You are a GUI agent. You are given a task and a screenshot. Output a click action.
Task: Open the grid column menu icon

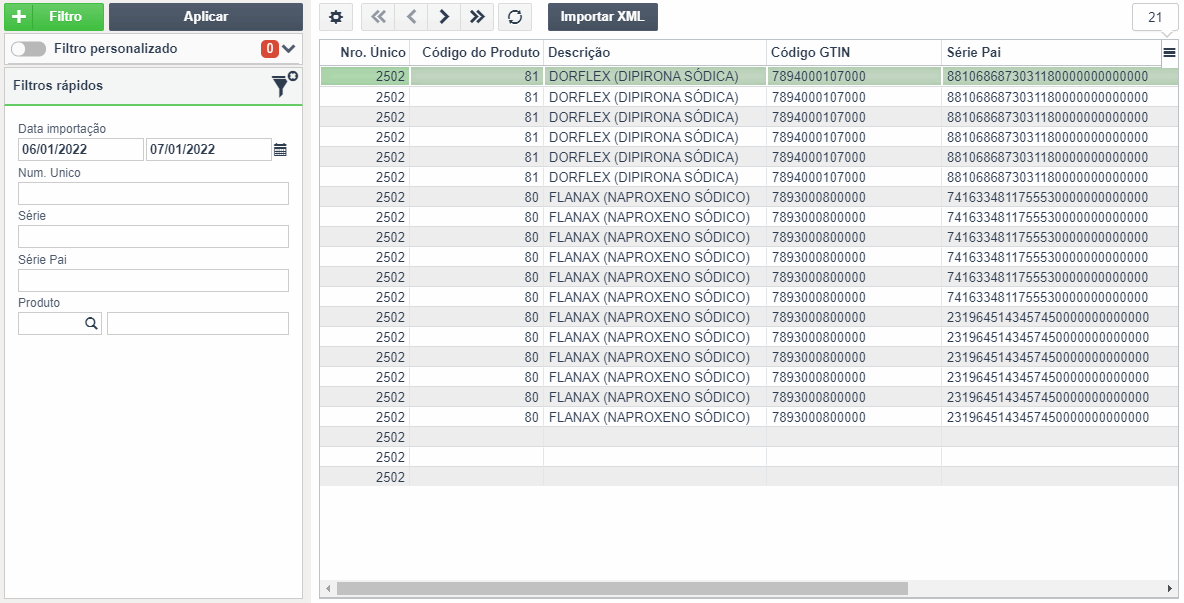1169,52
